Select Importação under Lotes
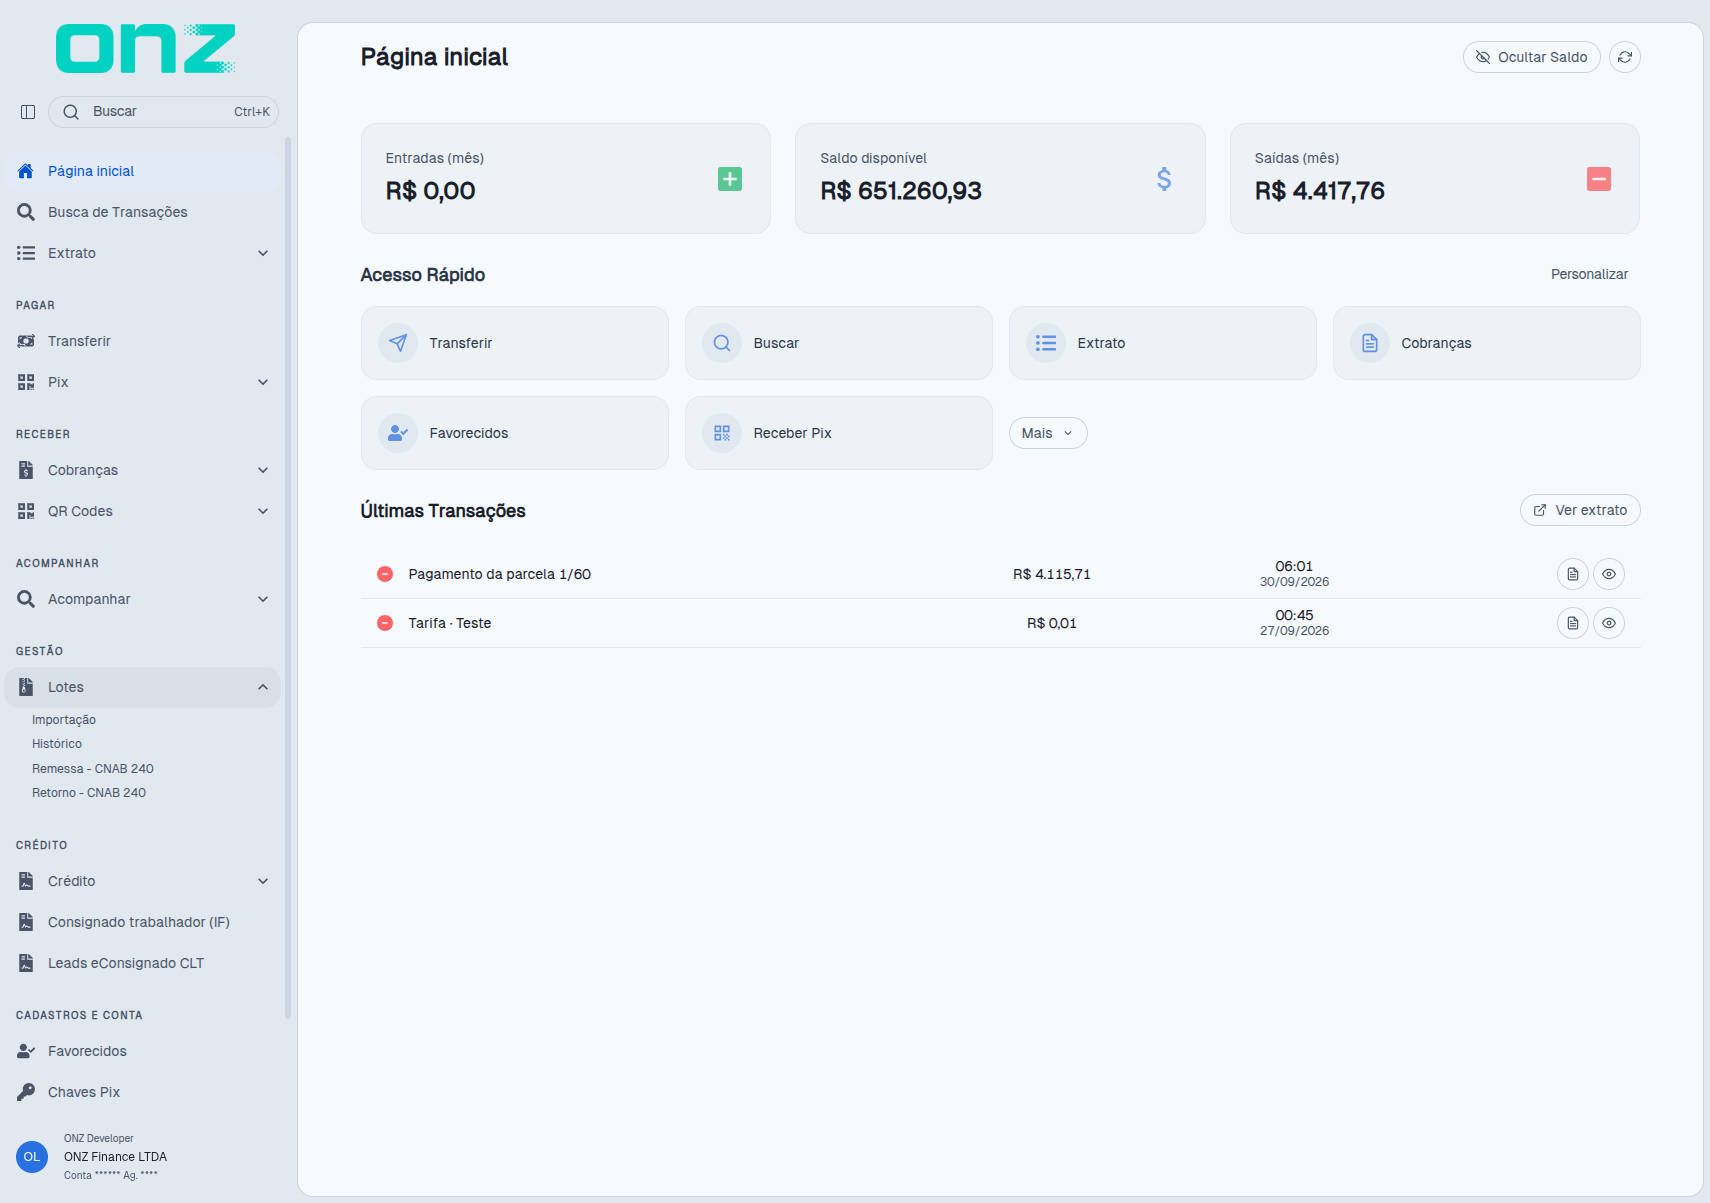Screen dimensions: 1710x1203 [64, 720]
